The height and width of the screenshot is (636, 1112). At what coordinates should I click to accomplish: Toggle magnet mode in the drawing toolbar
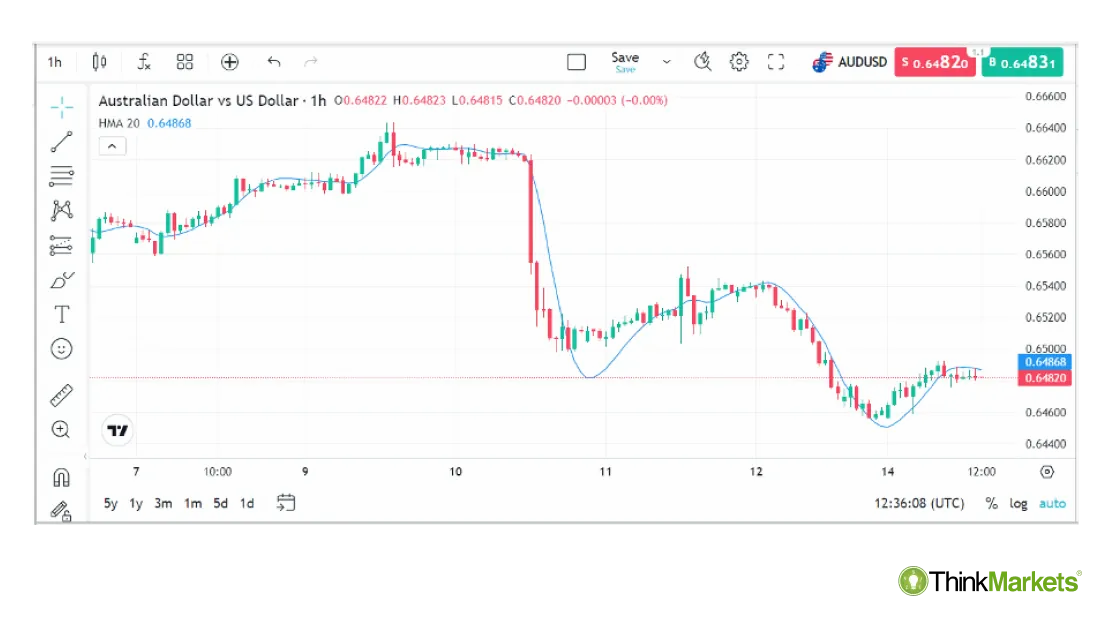(62, 478)
